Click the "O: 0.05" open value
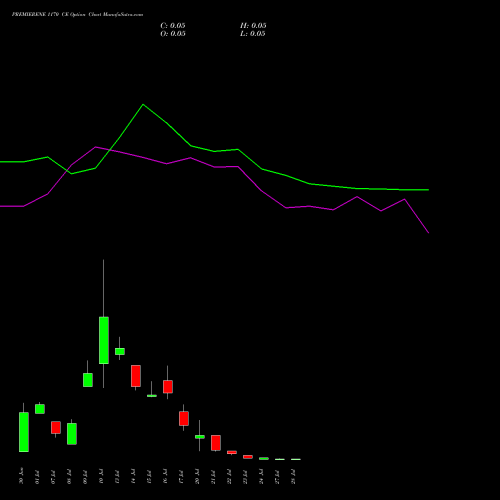This screenshot has width=500, height=500. pos(173,34)
